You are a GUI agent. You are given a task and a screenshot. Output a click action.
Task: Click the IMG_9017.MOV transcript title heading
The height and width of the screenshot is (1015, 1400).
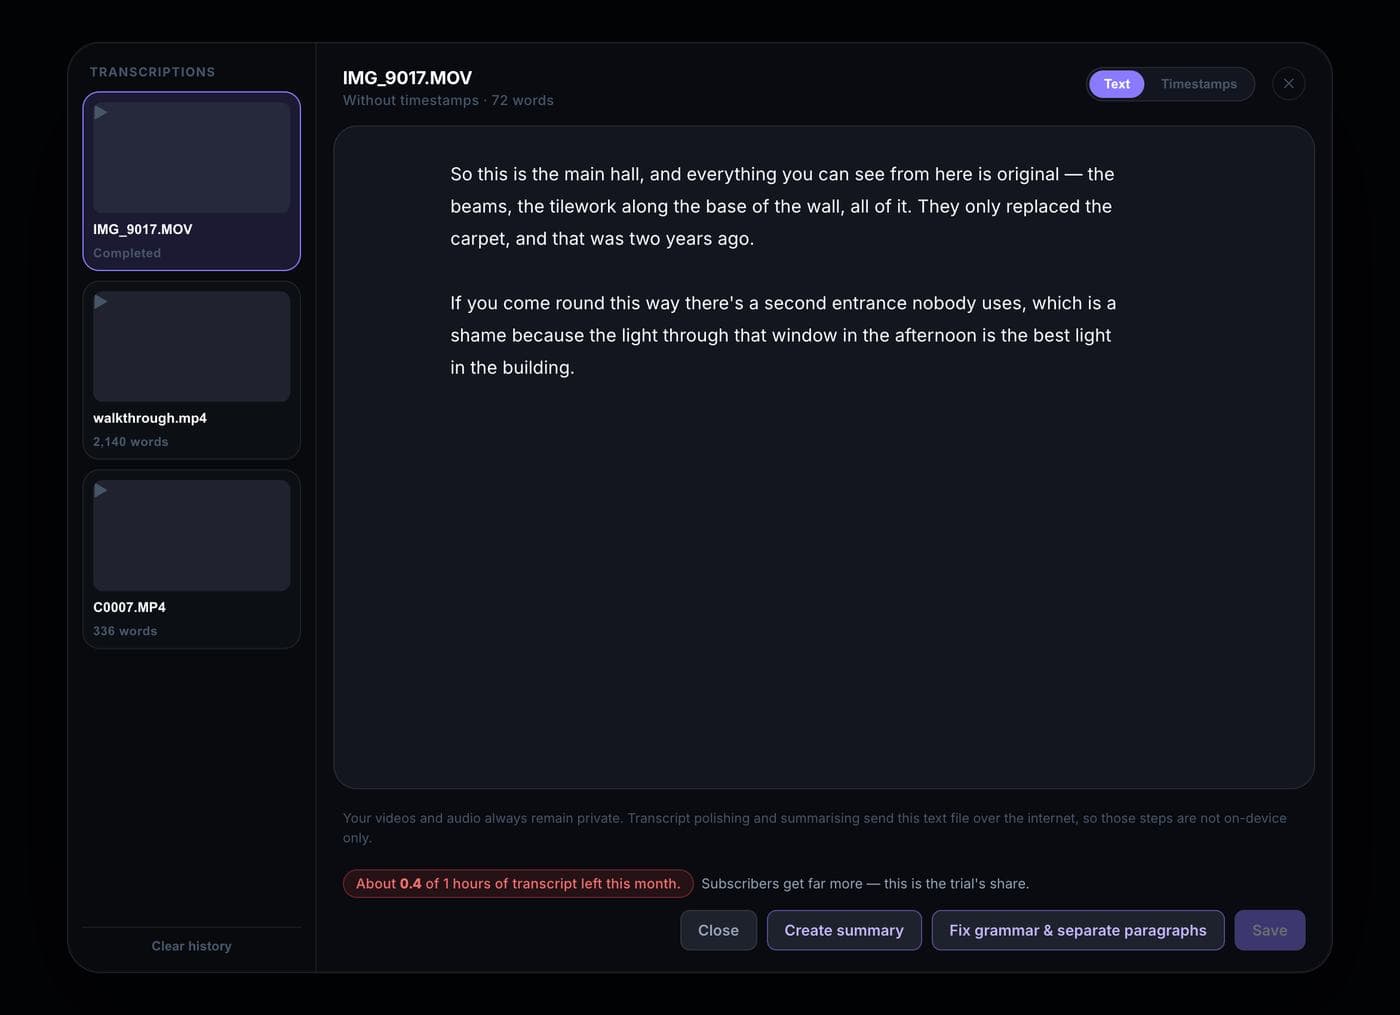coord(407,78)
